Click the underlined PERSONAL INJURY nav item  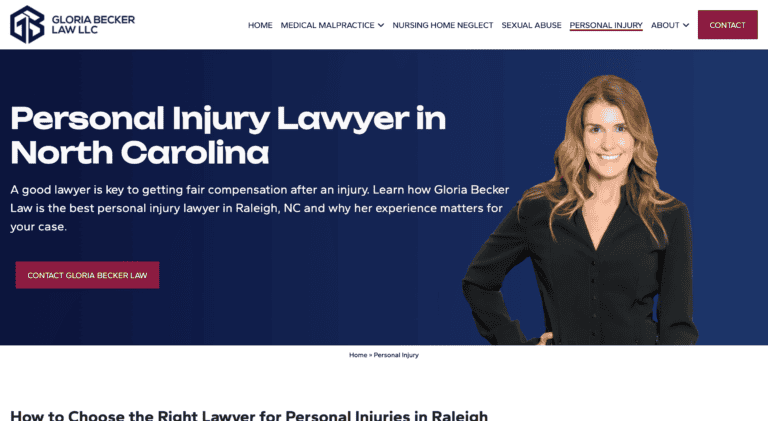[606, 25]
